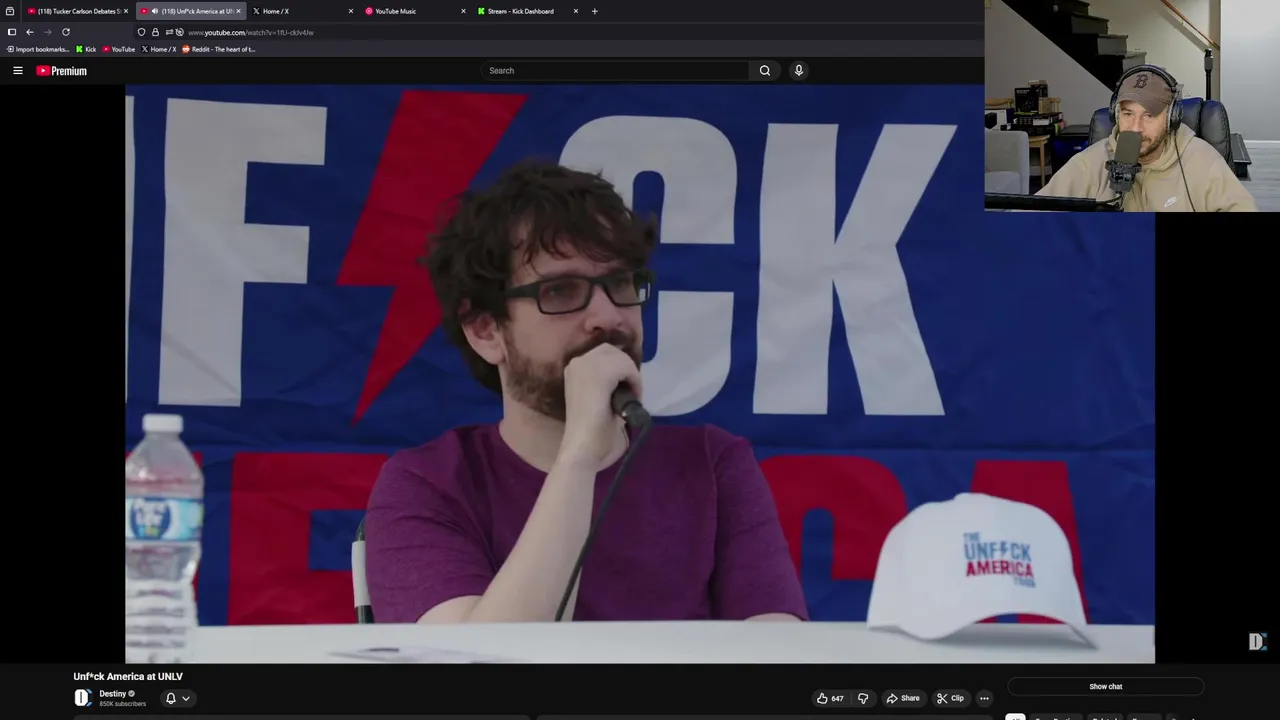
Task: Open Import bookmarks toolbar item
Action: [38, 49]
